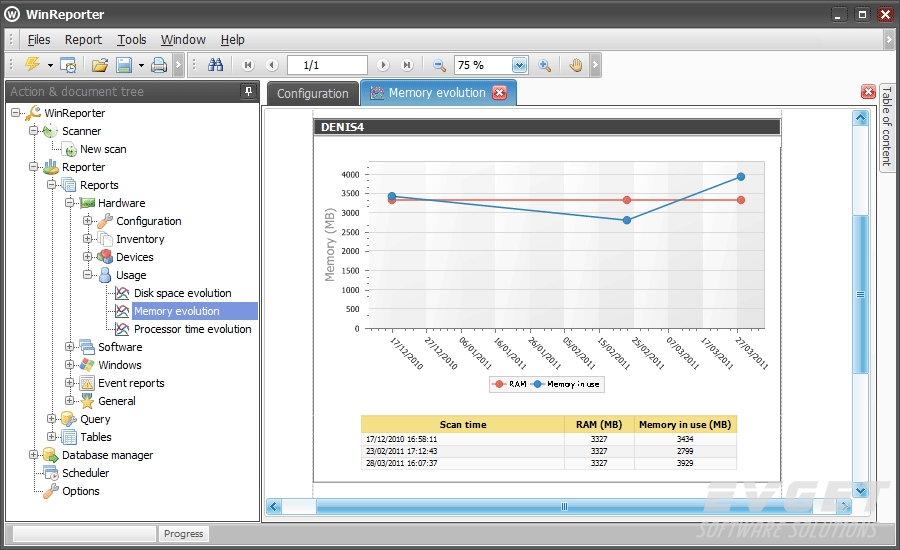Open the scheduled scan toolbar icon
Viewport: 900px width, 550px height.
(68, 65)
